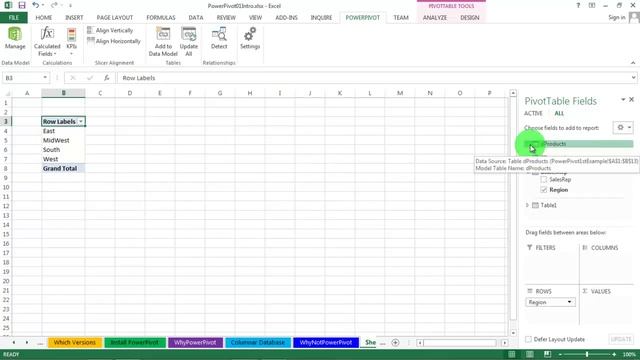Open the KPIs menu

[x=71, y=42]
